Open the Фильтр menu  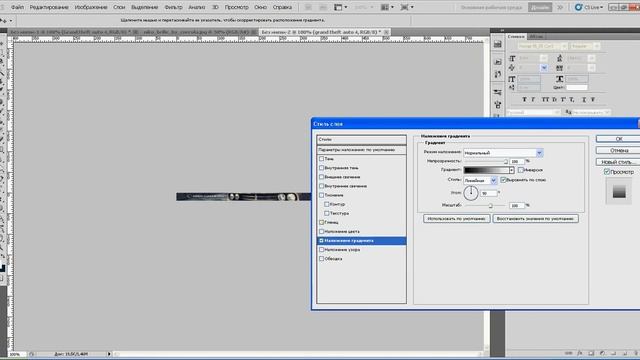[173, 7]
